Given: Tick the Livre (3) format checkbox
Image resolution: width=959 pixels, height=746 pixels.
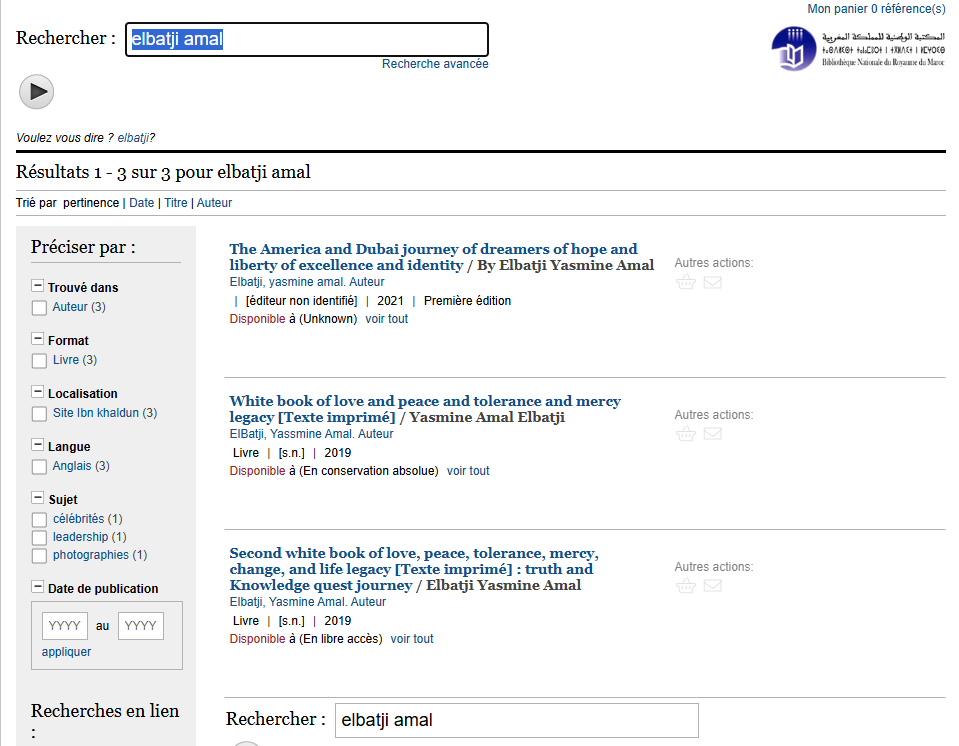Looking at the screenshot, I should [39, 361].
